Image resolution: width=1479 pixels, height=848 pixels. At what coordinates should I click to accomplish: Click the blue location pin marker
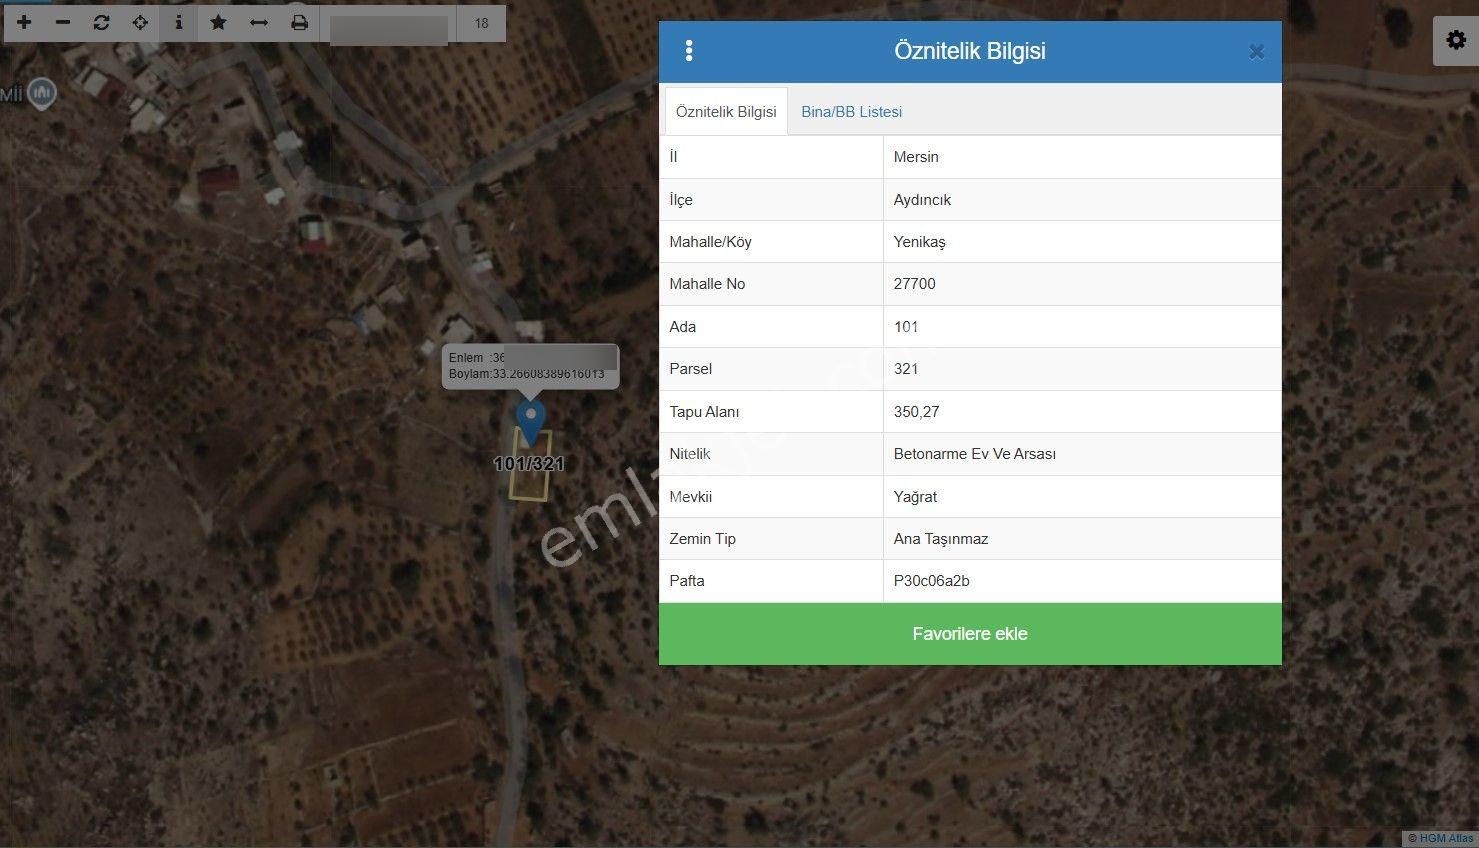(x=530, y=422)
